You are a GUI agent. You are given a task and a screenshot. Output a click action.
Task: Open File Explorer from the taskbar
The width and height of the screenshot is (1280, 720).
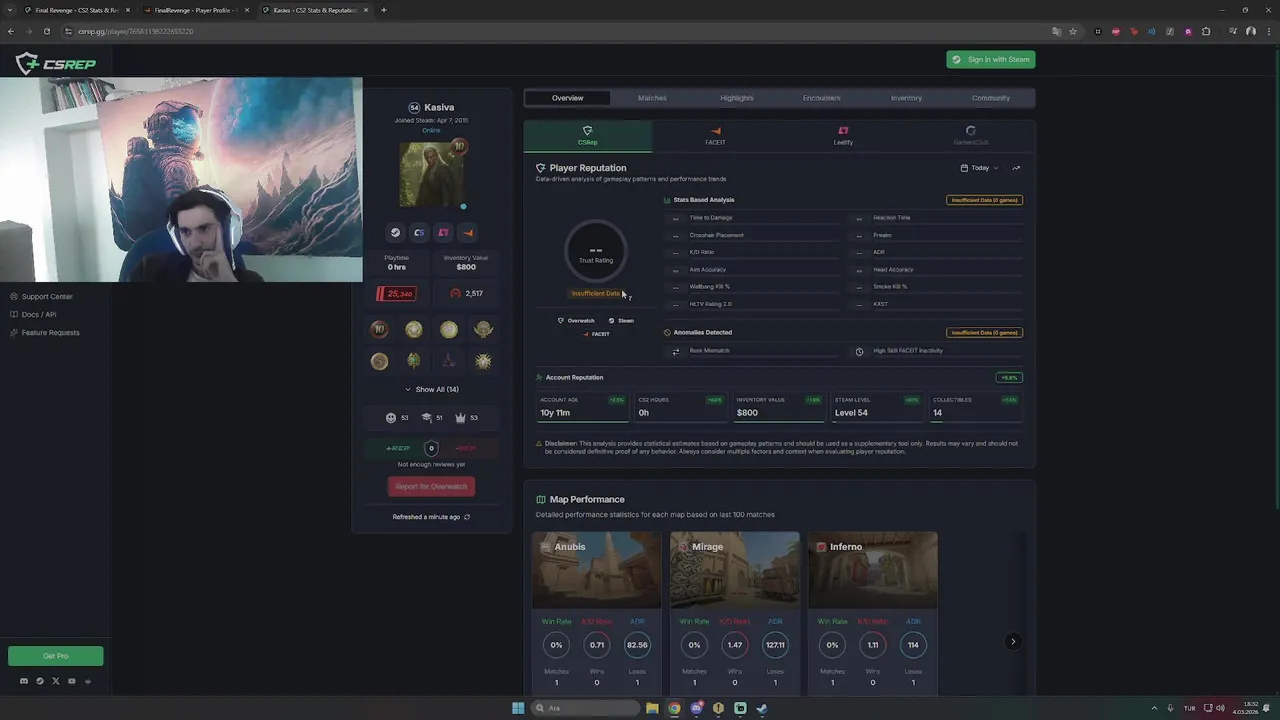pos(652,708)
